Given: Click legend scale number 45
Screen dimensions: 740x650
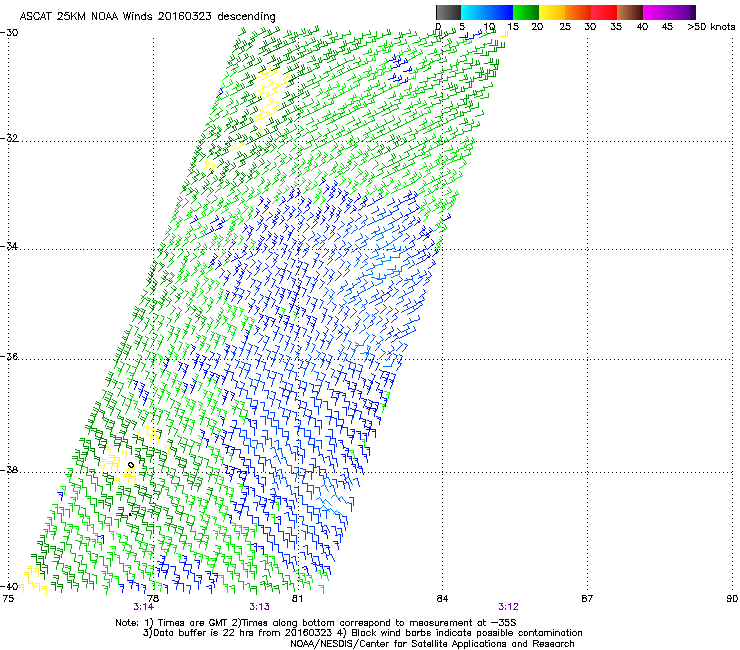Looking at the screenshot, I should [x=667, y=27].
